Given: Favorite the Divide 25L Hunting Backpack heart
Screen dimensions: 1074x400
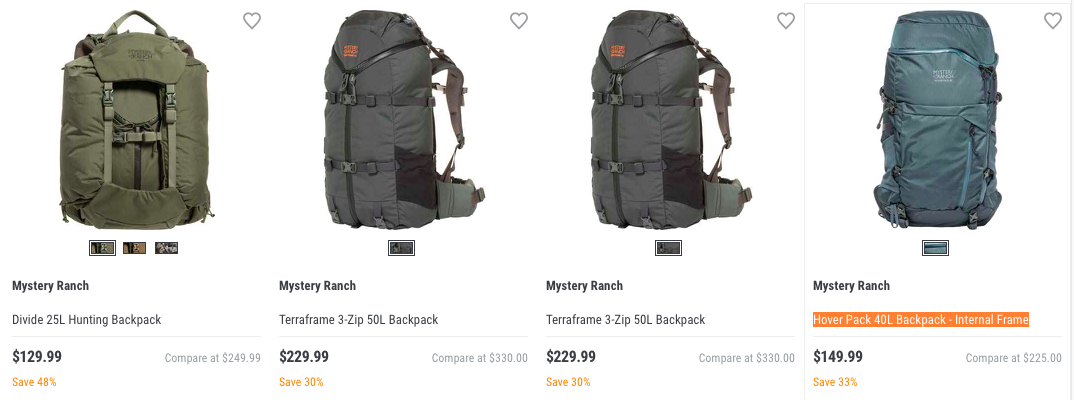Looking at the screenshot, I should (x=252, y=21).
